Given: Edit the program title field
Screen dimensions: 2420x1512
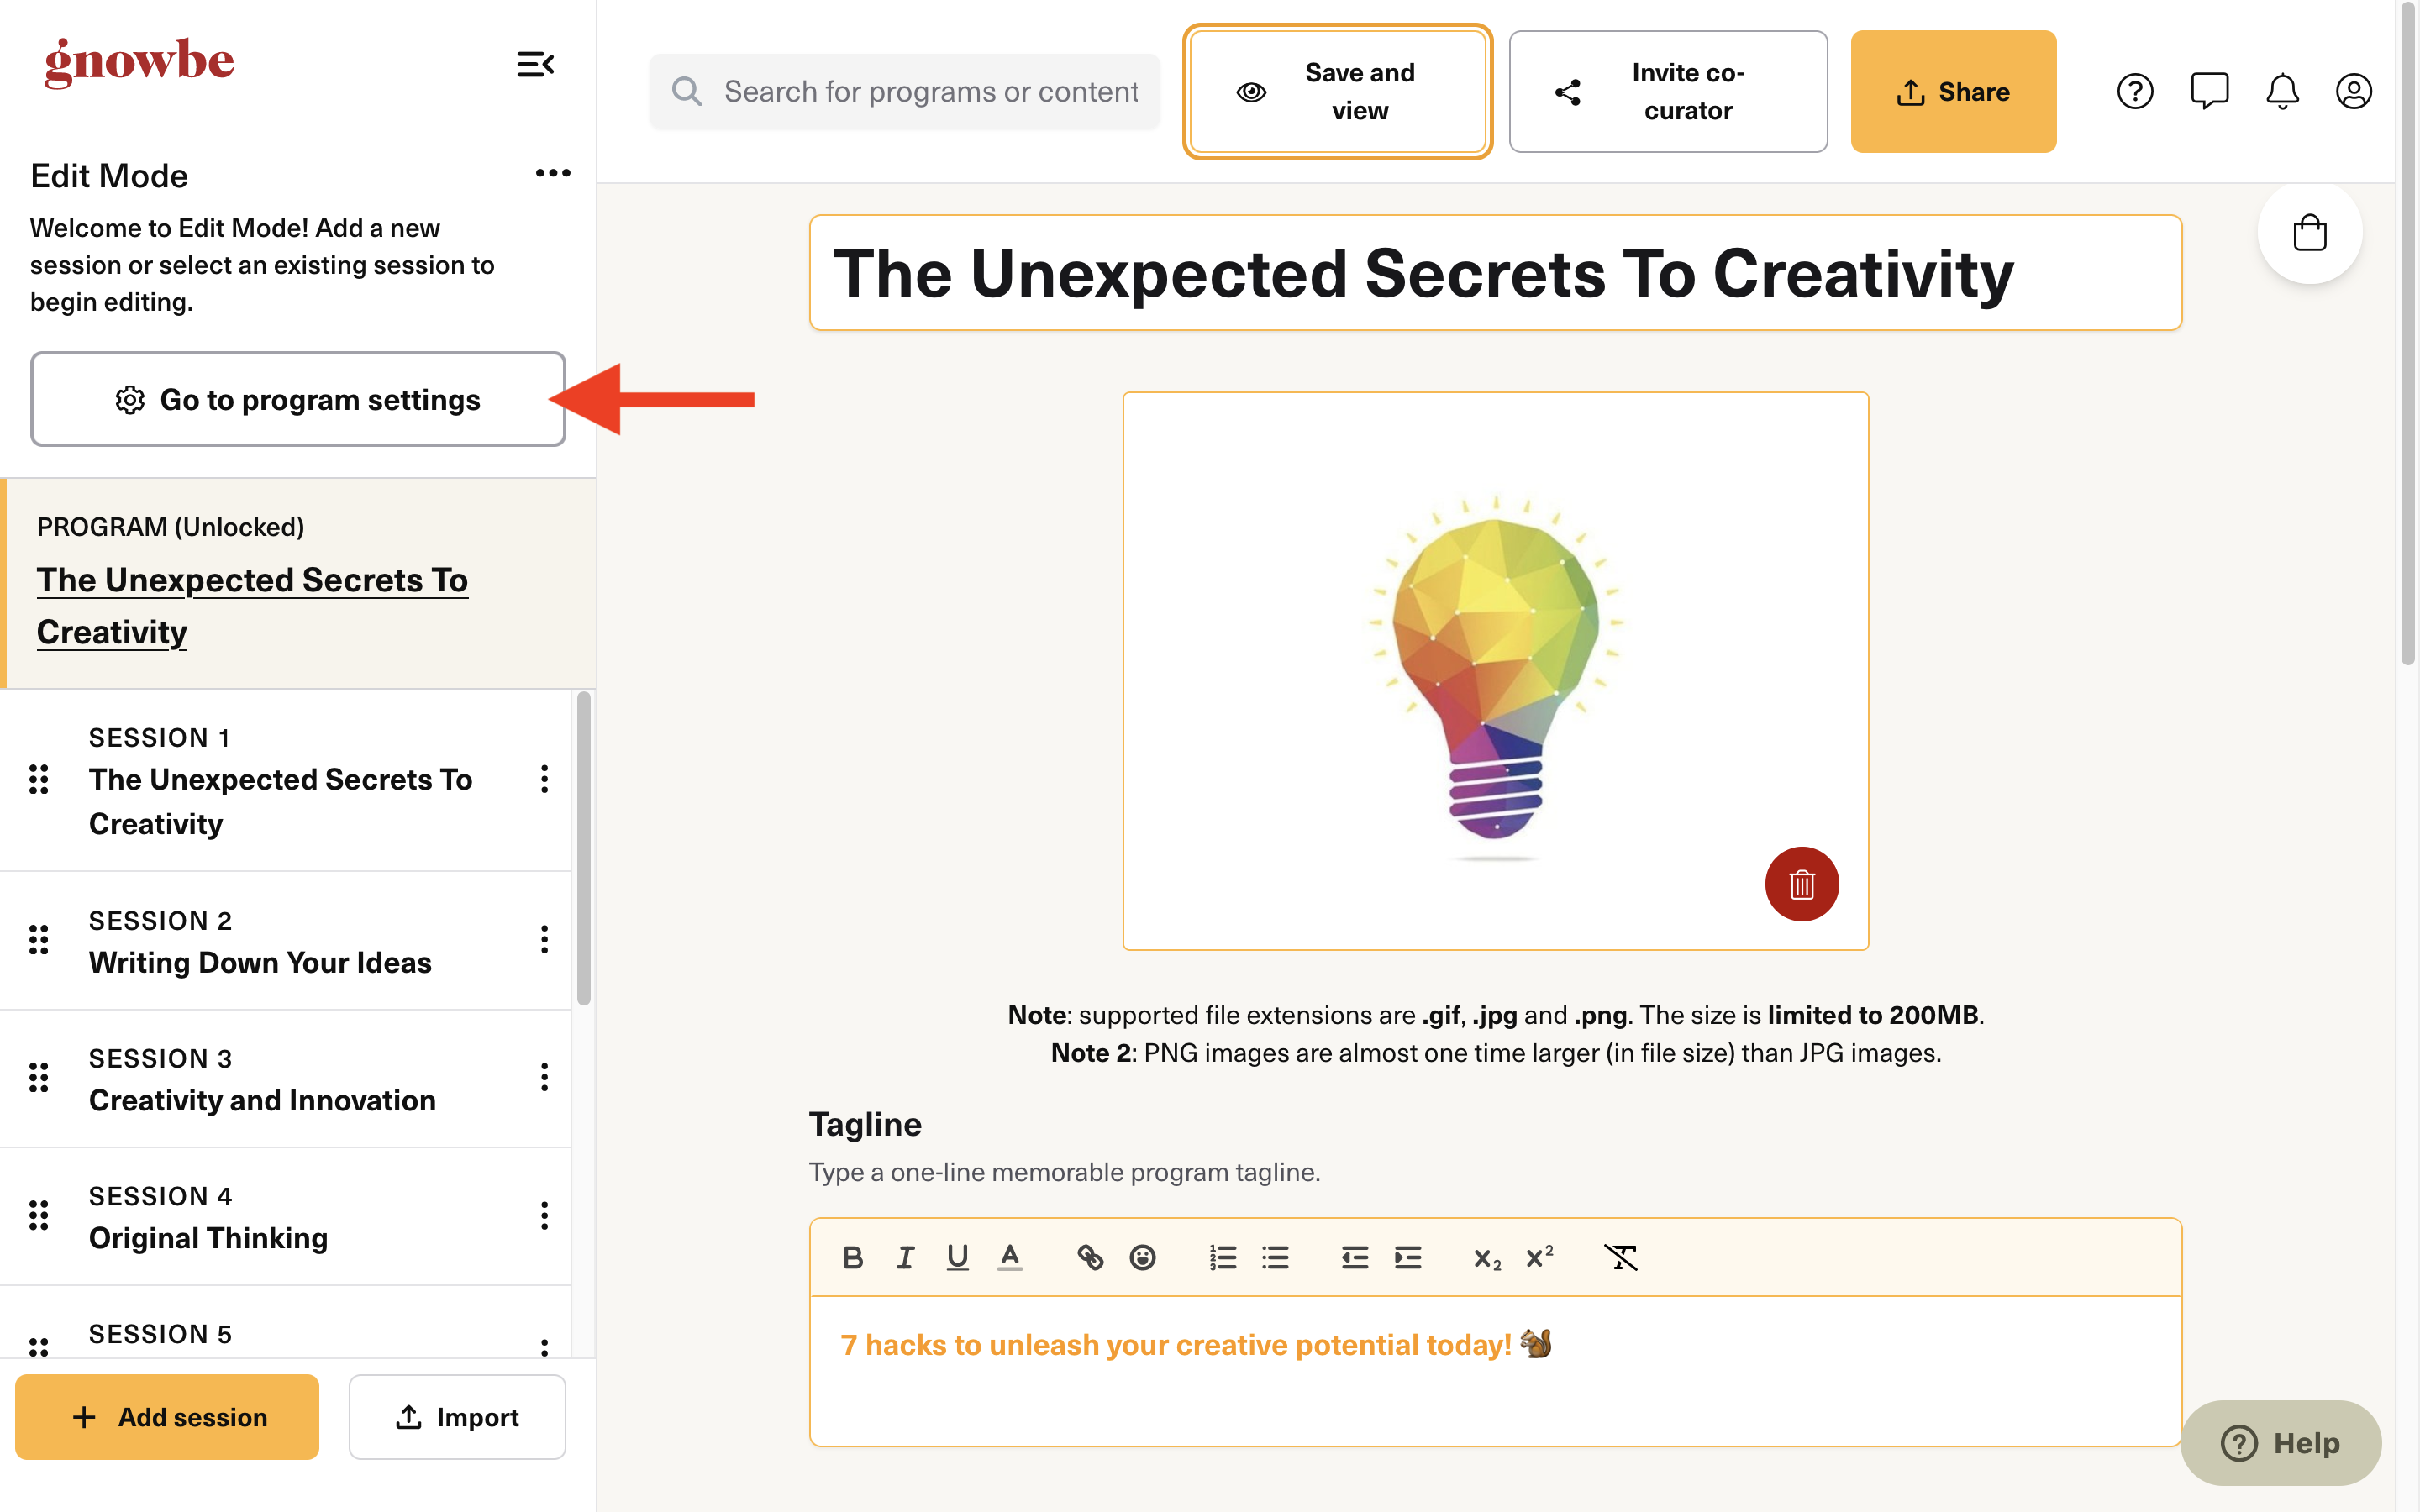Looking at the screenshot, I should (x=1495, y=273).
